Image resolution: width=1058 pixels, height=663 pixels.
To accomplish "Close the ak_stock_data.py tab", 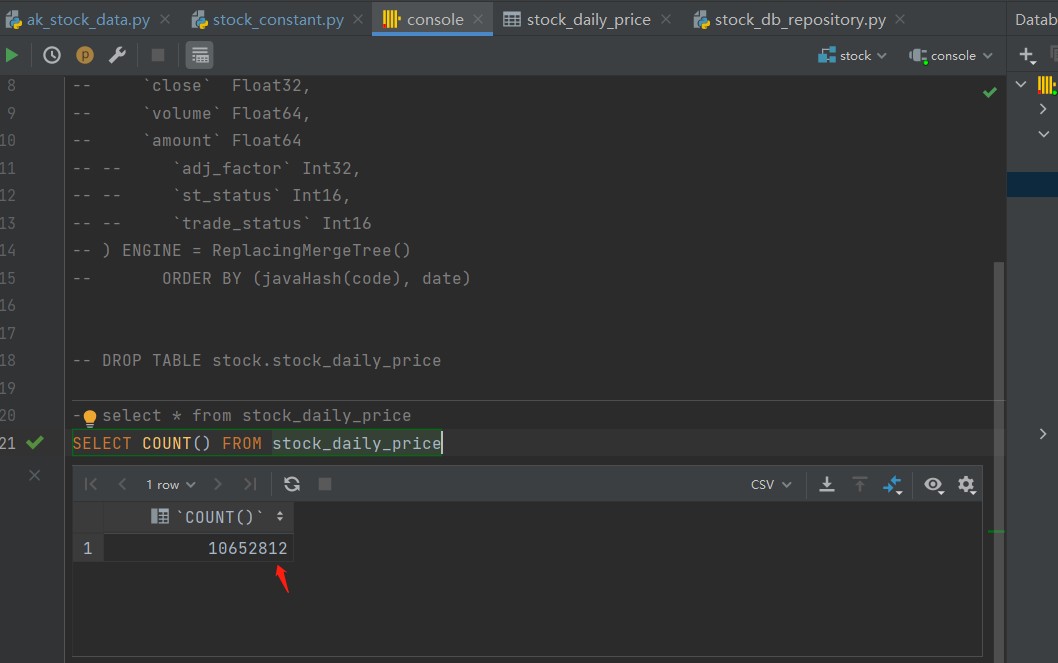I will click(165, 20).
